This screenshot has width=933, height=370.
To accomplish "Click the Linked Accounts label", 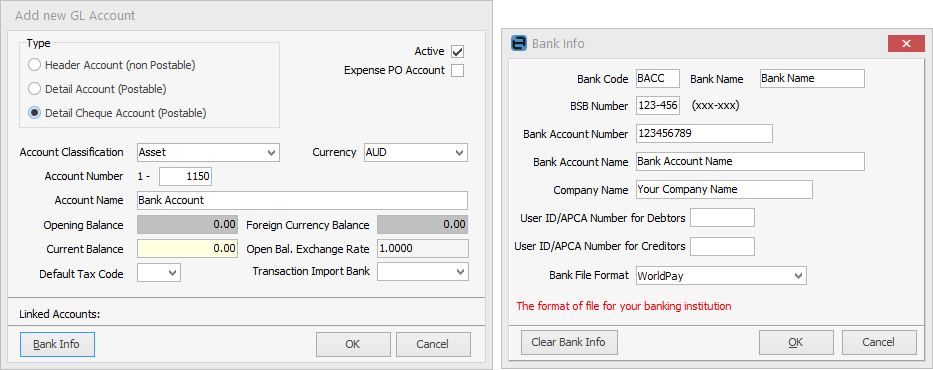I will click(x=60, y=314).
